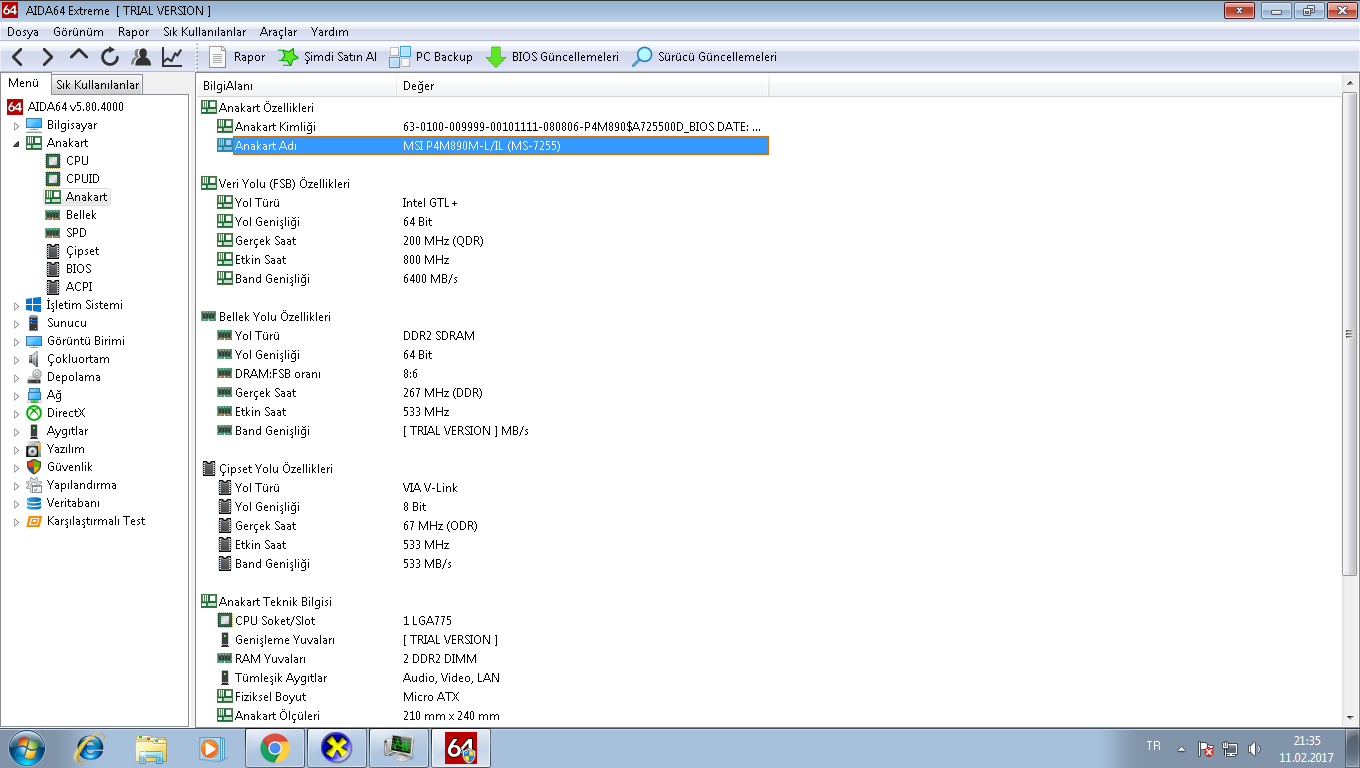1360x768 pixels.
Task: Expand the Depolama tree node
Action: (x=16, y=378)
